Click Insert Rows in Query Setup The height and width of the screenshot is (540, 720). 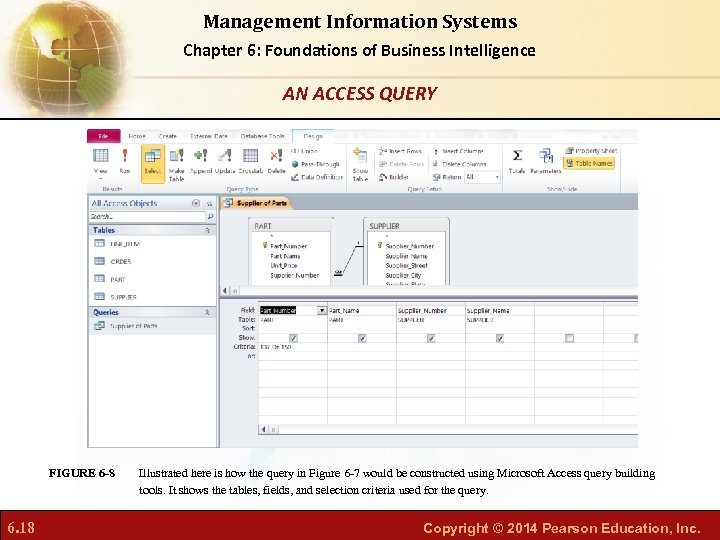tap(400, 151)
